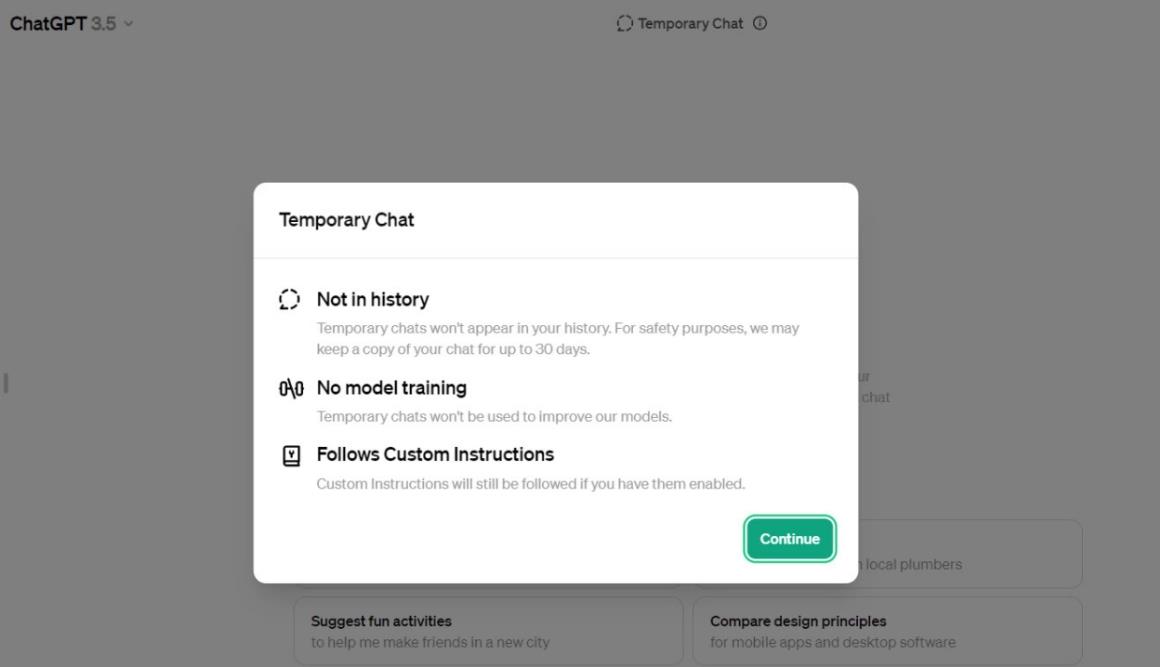Click the chevron arrow beside 3.5
The height and width of the screenshot is (667, 1160).
pyautogui.click(x=128, y=24)
